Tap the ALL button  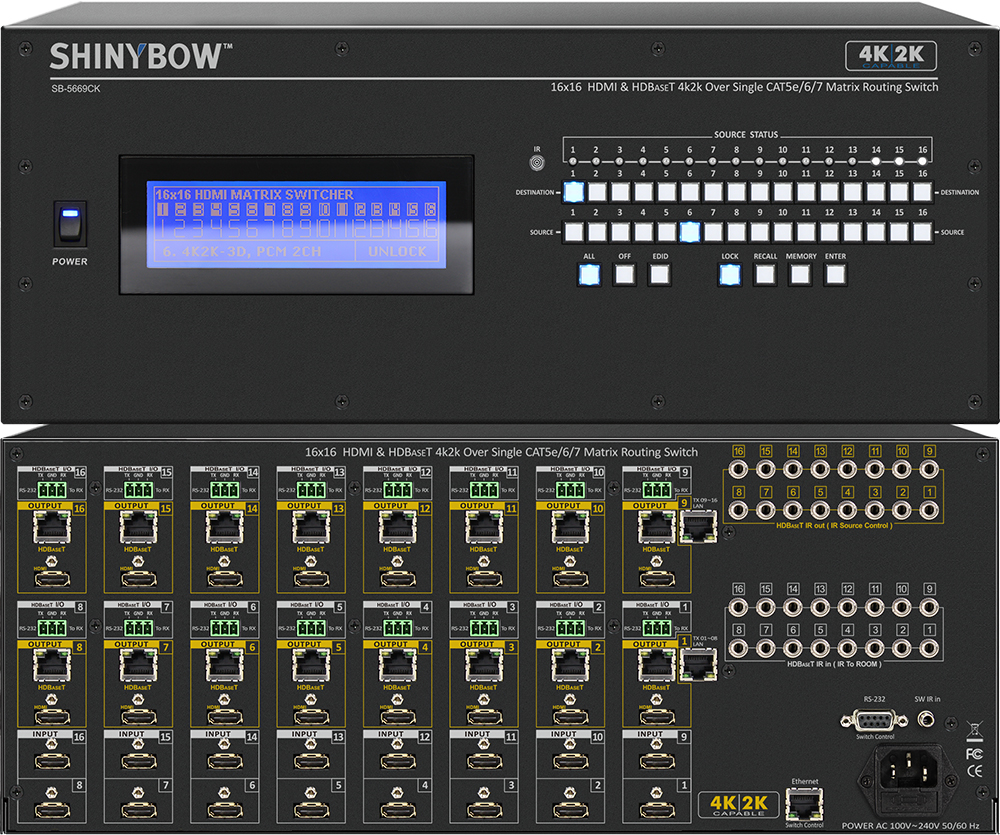[x=589, y=275]
